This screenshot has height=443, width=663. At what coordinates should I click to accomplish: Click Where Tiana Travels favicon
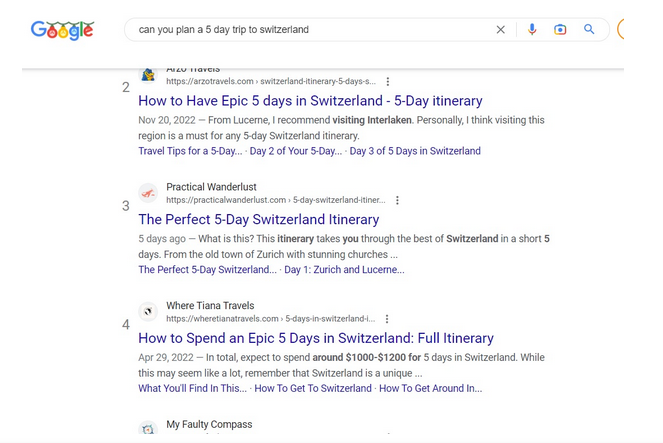tap(148, 312)
